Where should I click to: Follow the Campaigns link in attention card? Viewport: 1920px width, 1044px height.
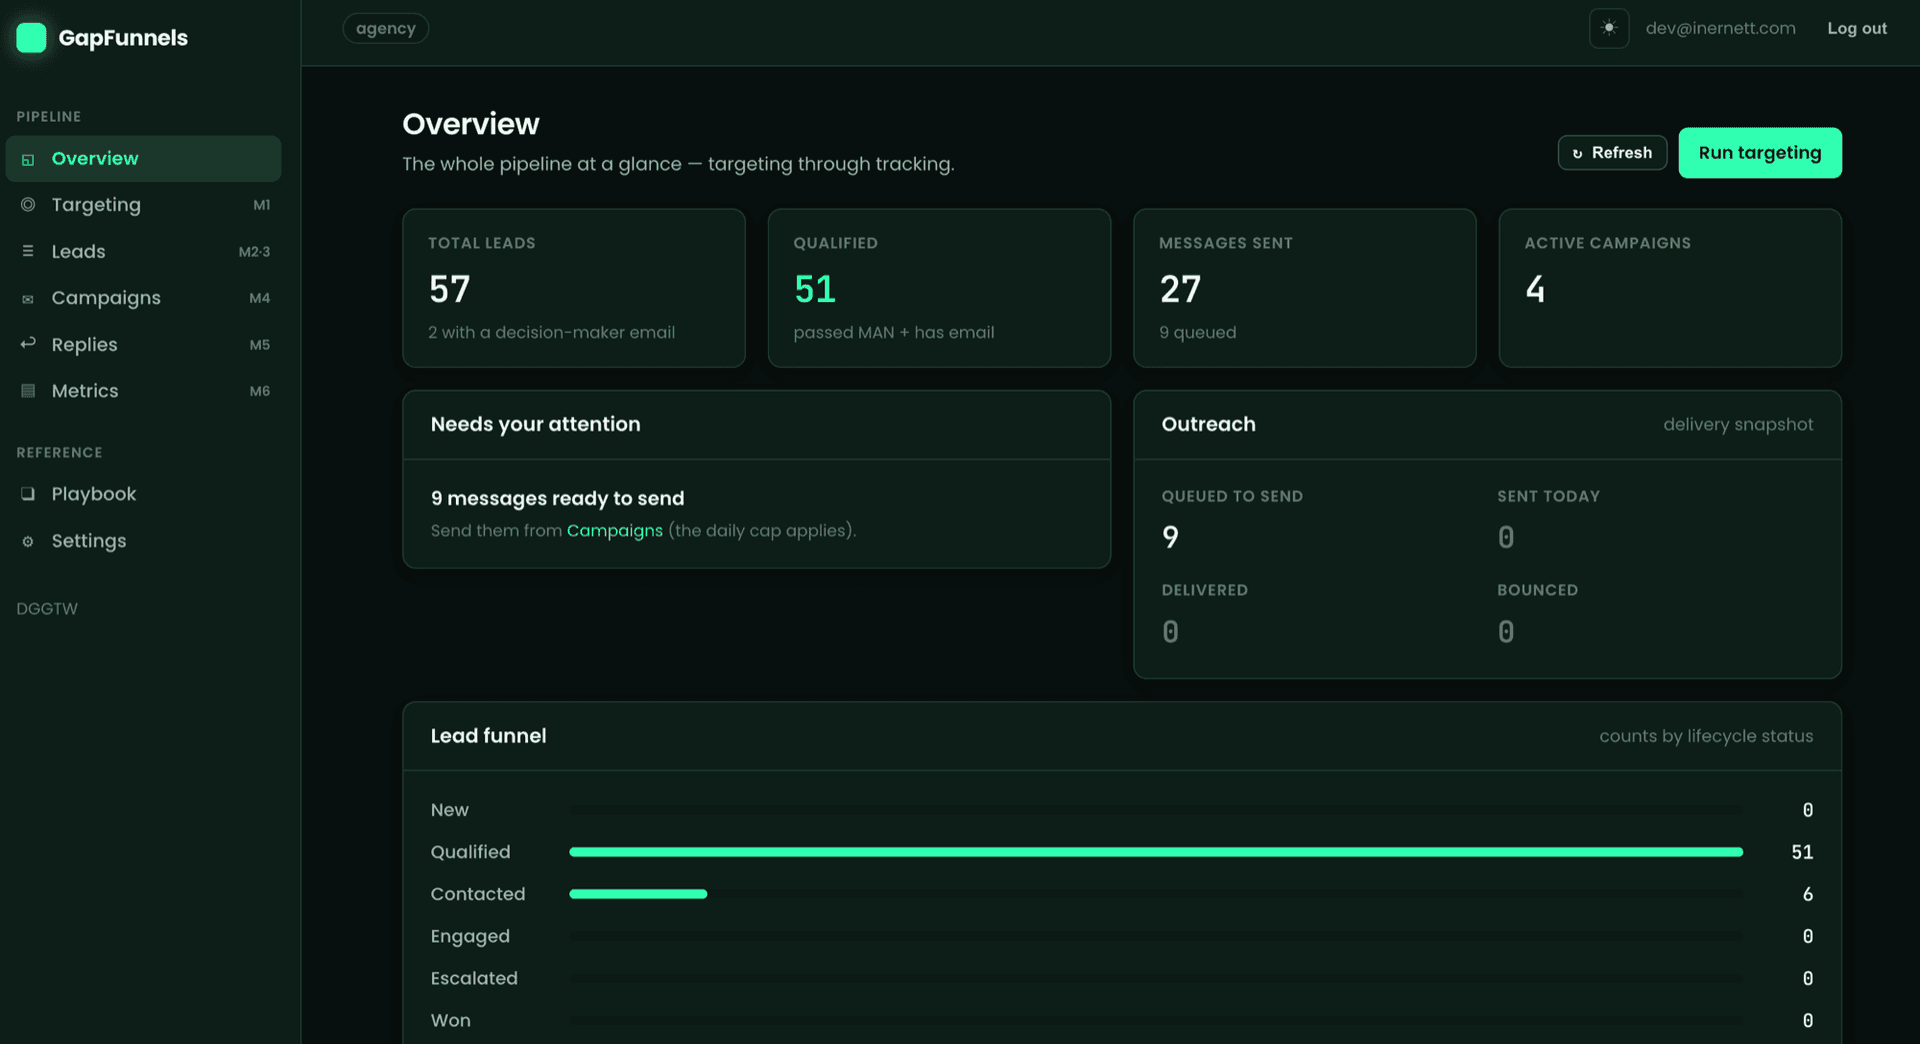[x=615, y=531]
